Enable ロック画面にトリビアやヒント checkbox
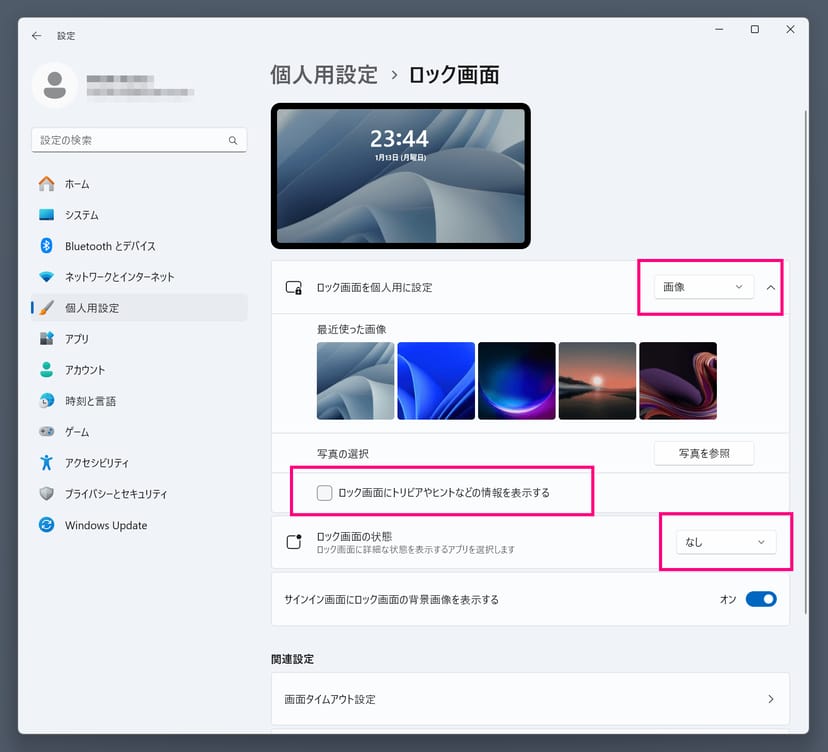Image resolution: width=828 pixels, height=752 pixels. click(x=324, y=492)
